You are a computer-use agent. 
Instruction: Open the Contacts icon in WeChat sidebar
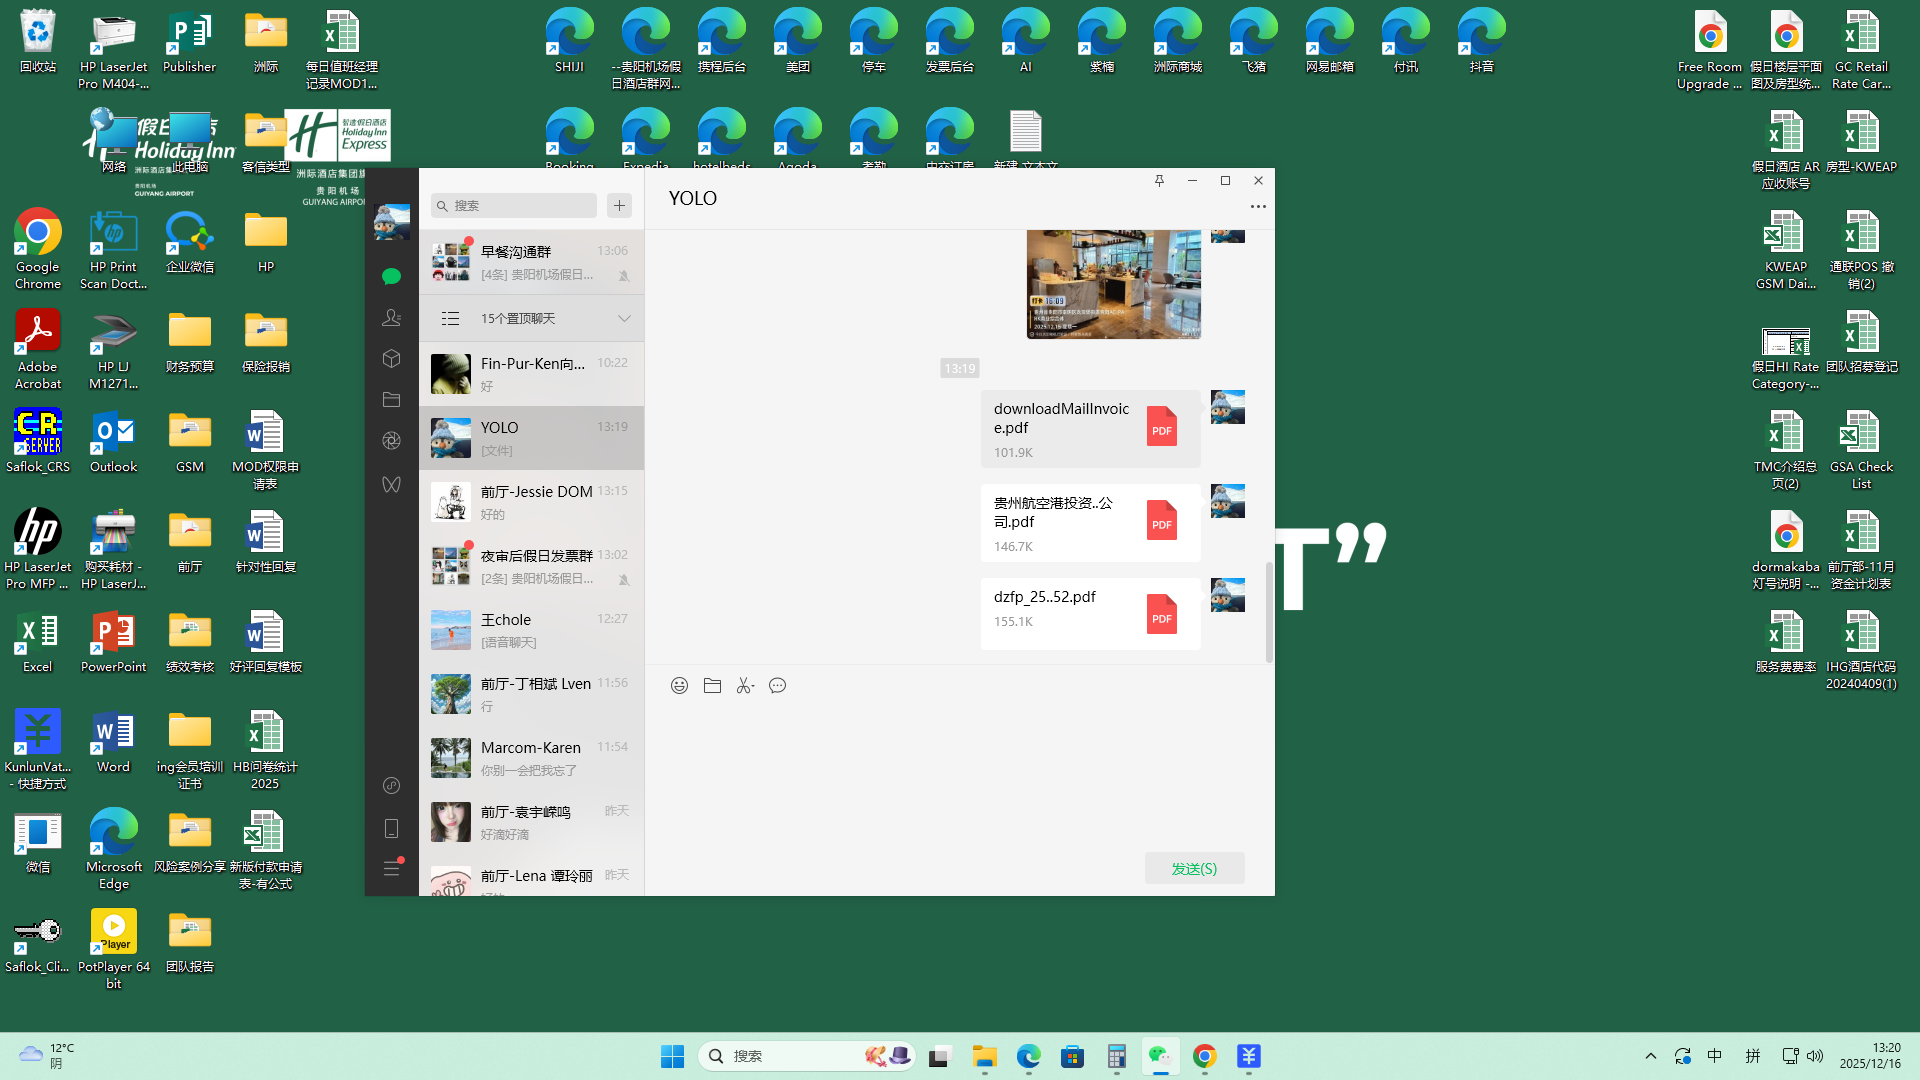coord(391,318)
